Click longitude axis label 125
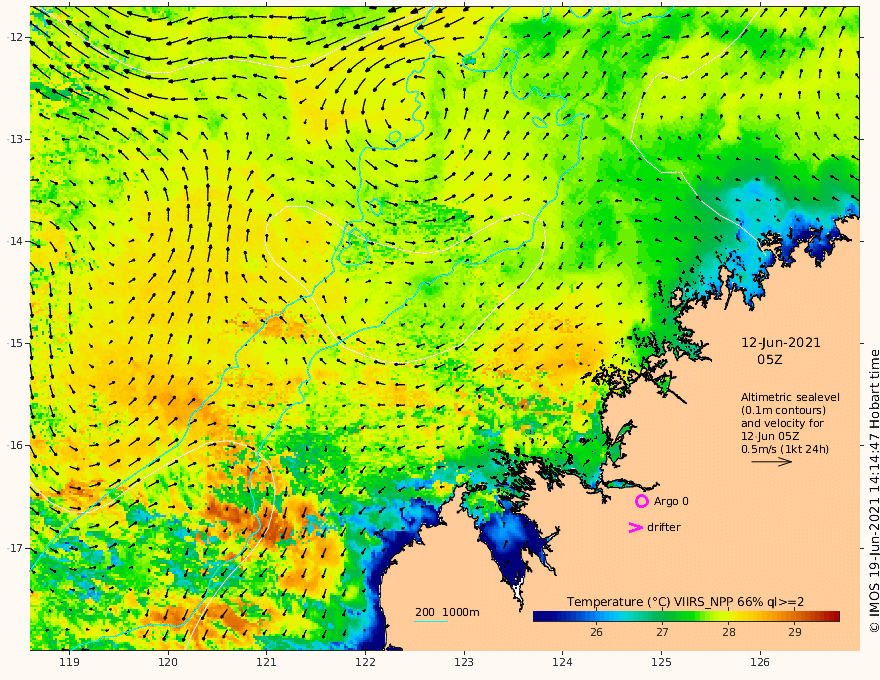Screen dimensions: 880x680 [x=662, y=663]
